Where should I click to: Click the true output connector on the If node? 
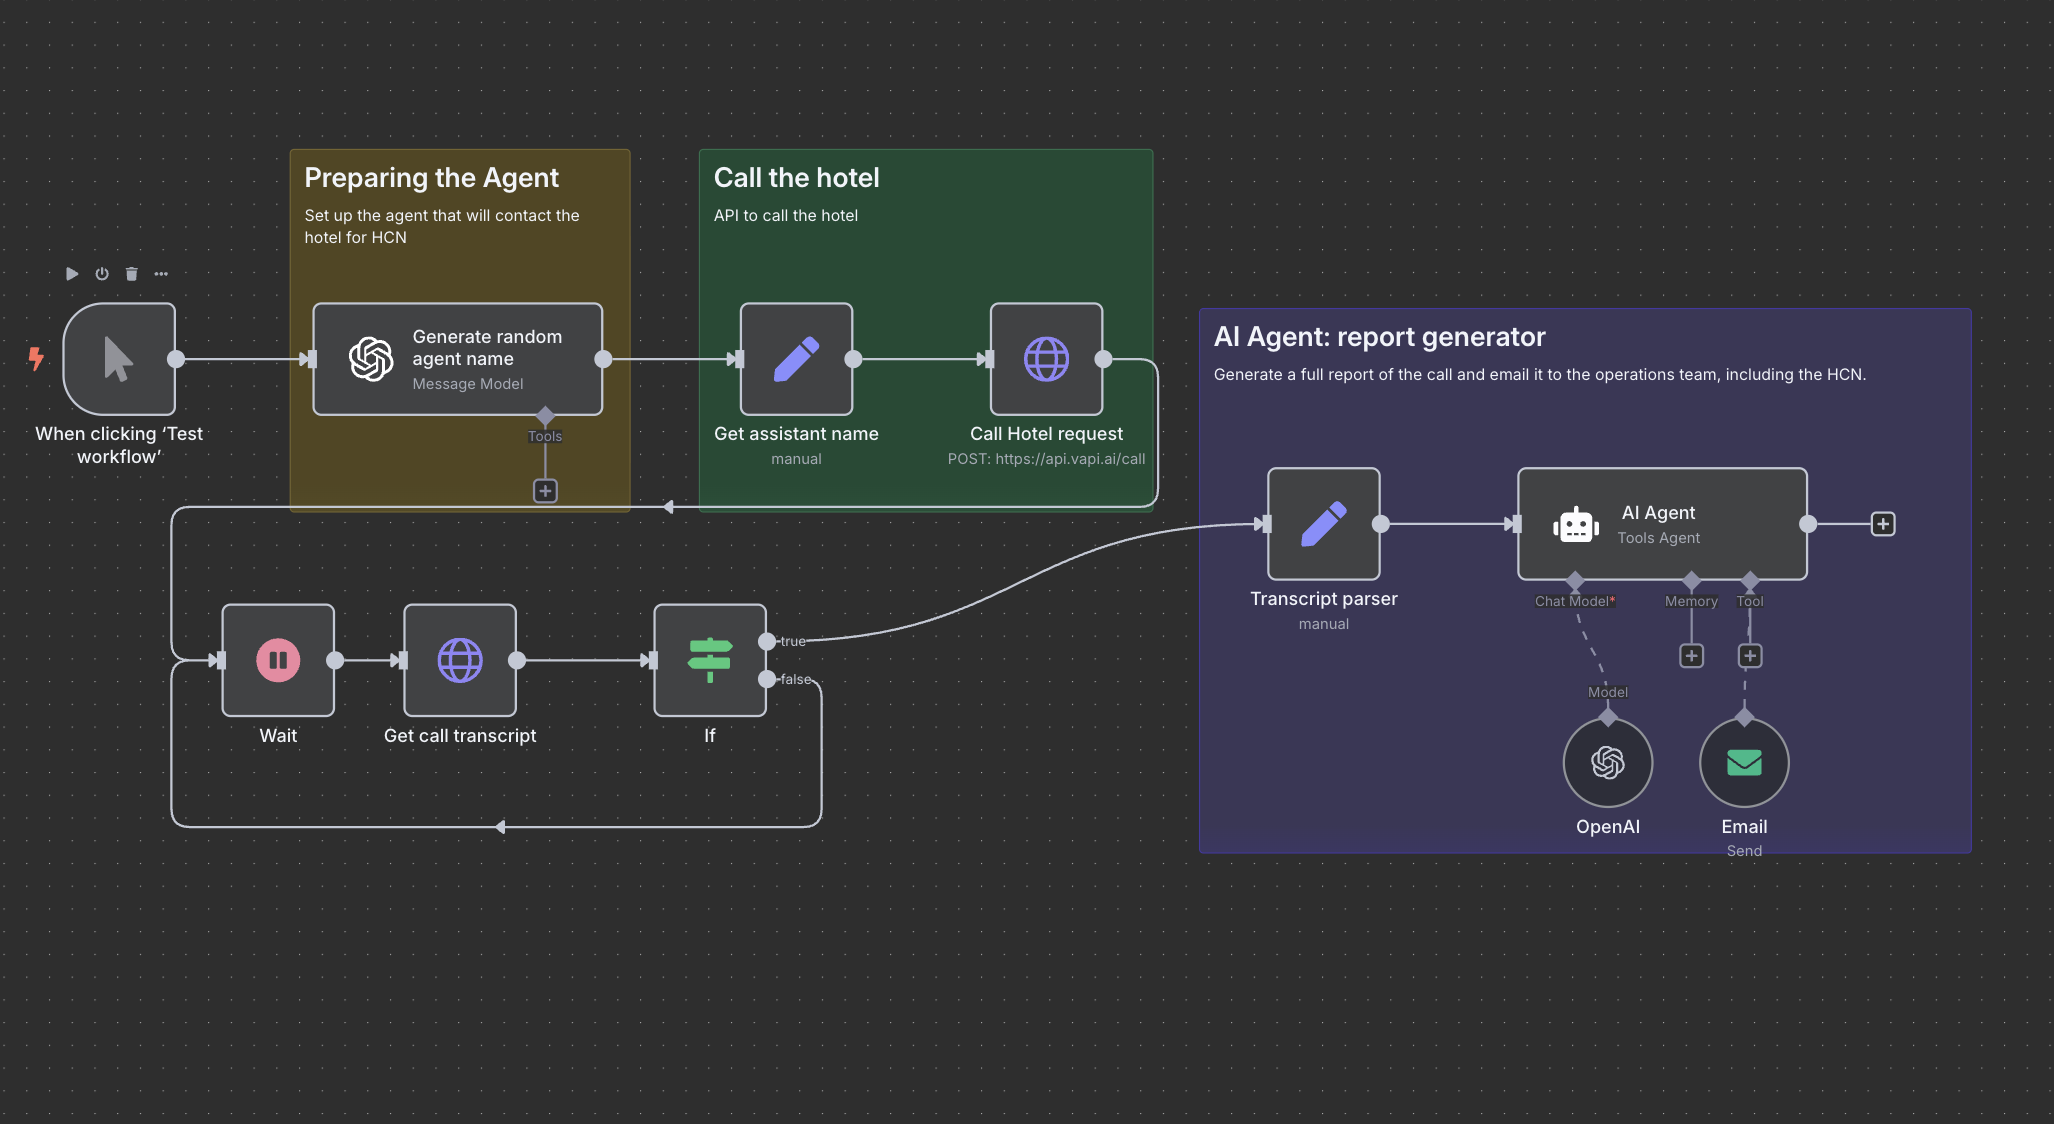(766, 641)
